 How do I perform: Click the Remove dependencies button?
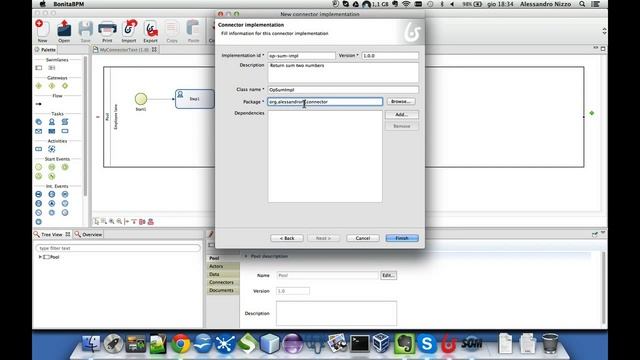(402, 126)
